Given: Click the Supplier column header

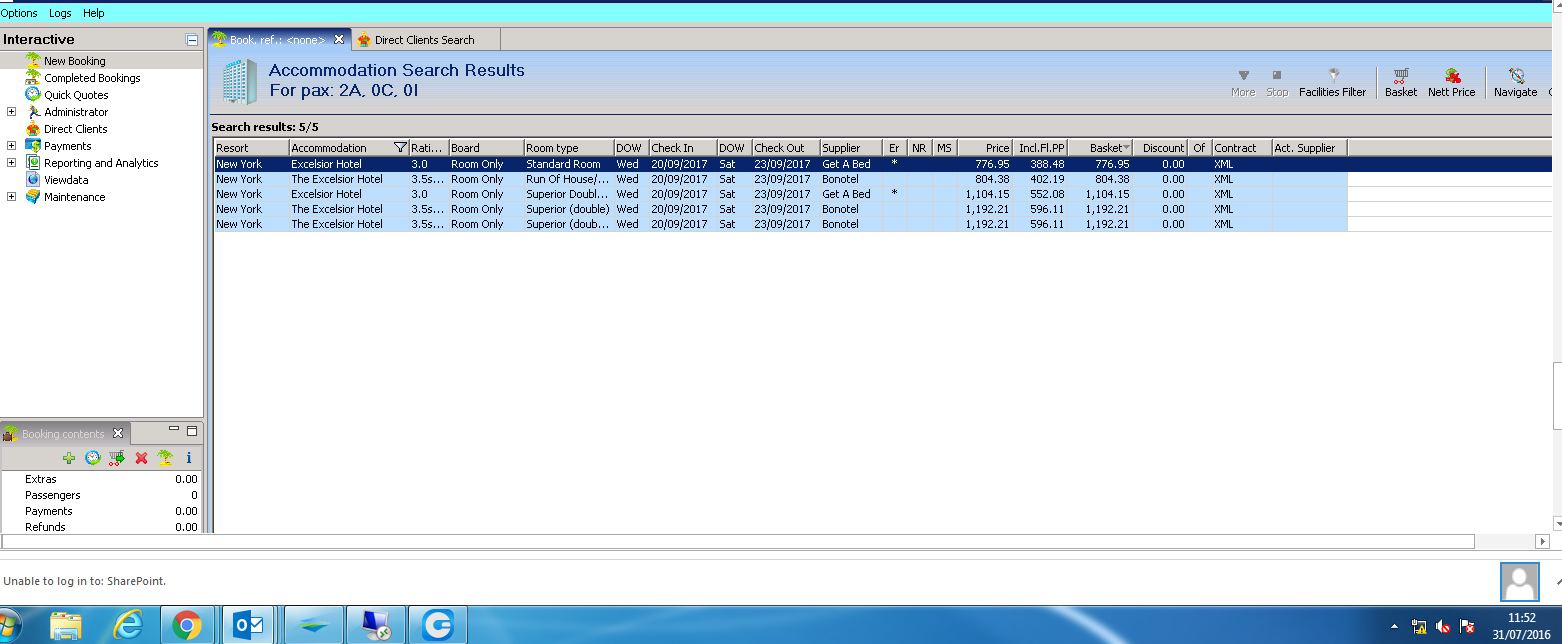Looking at the screenshot, I should click(x=851, y=148).
